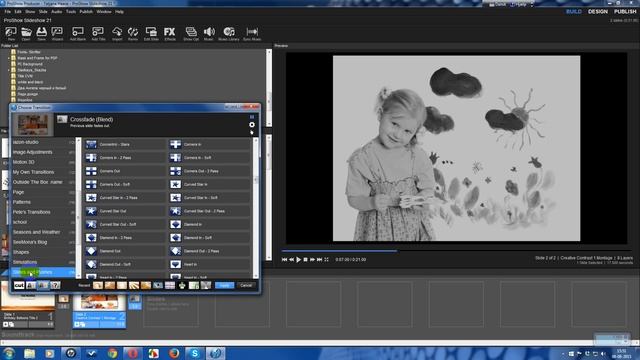The height and width of the screenshot is (360, 640).
Task: Click the Remix toolbar icon
Action: [133, 33]
